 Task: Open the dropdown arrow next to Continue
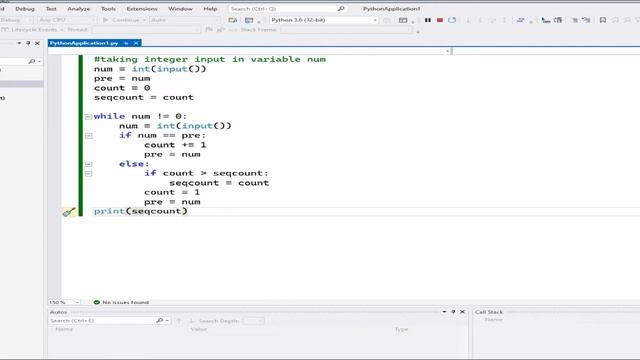(x=144, y=20)
